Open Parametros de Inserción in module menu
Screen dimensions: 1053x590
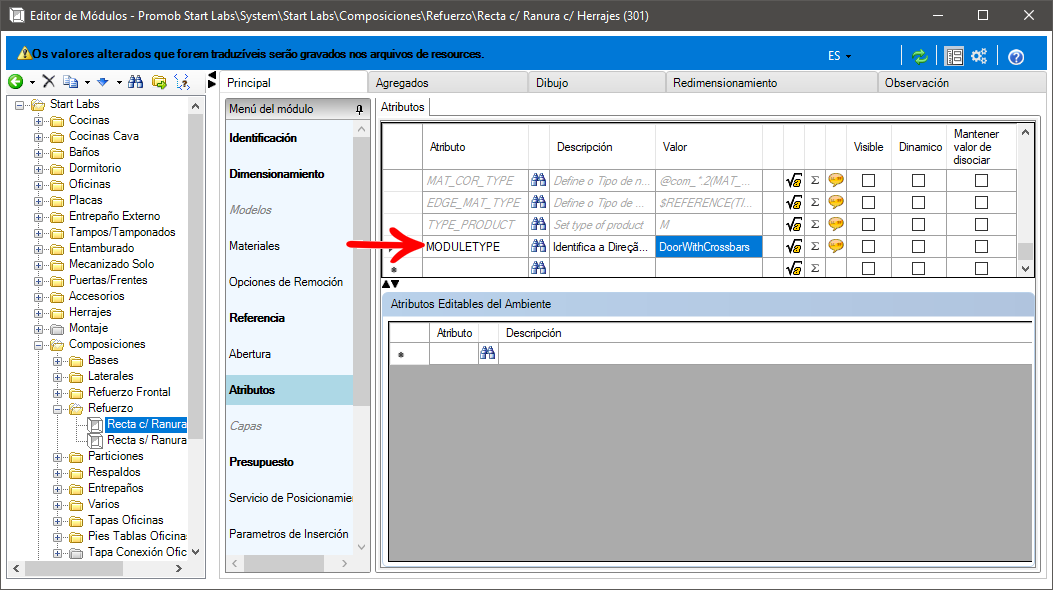click(x=289, y=534)
